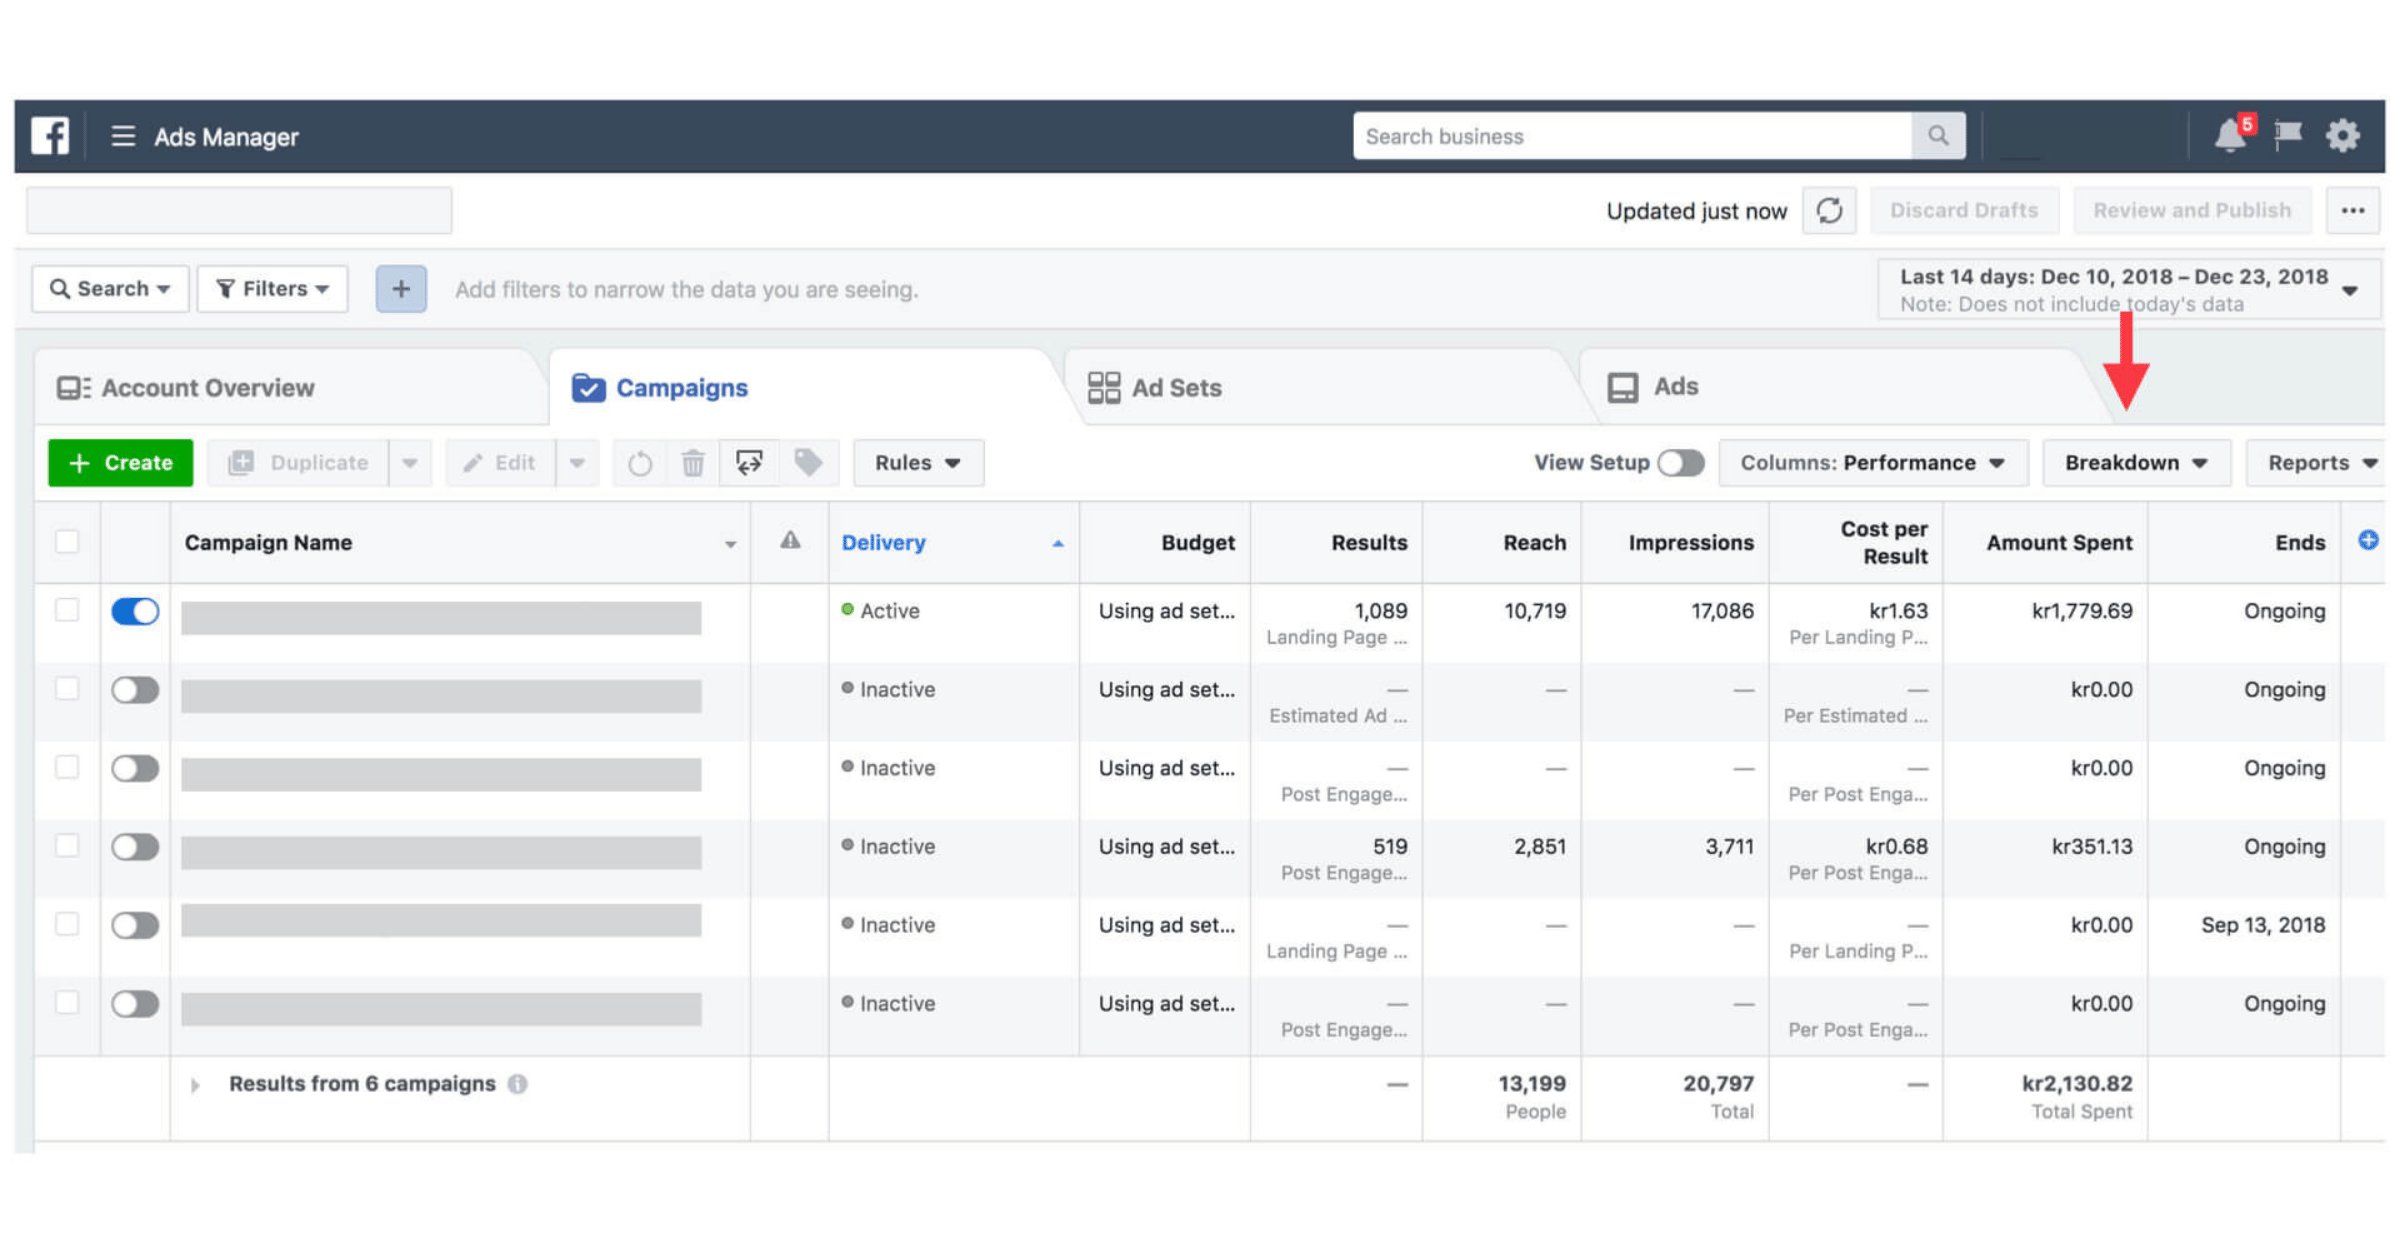Viewport: 2400px width, 1260px height.
Task: Enable toggle for the Estimated Ad campaign row
Action: pos(135,690)
